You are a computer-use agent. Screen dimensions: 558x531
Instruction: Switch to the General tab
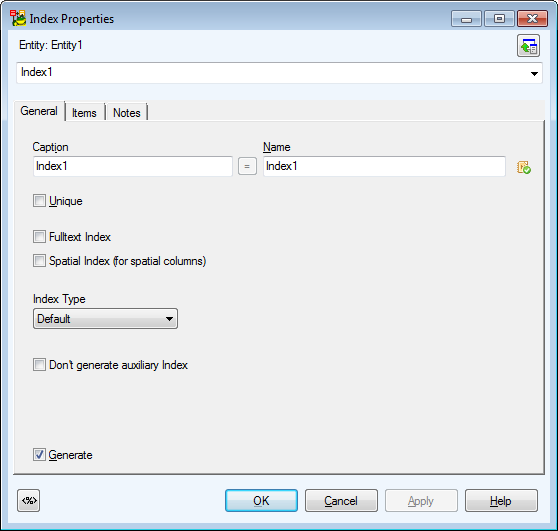pos(39,111)
